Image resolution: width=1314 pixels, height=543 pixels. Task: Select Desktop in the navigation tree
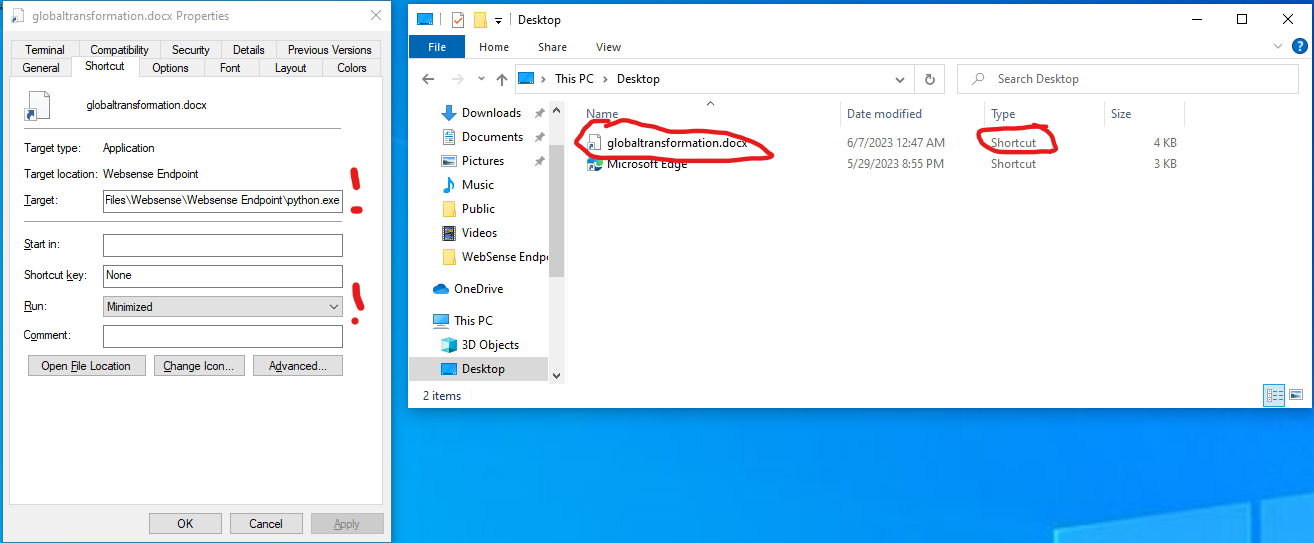(x=483, y=369)
